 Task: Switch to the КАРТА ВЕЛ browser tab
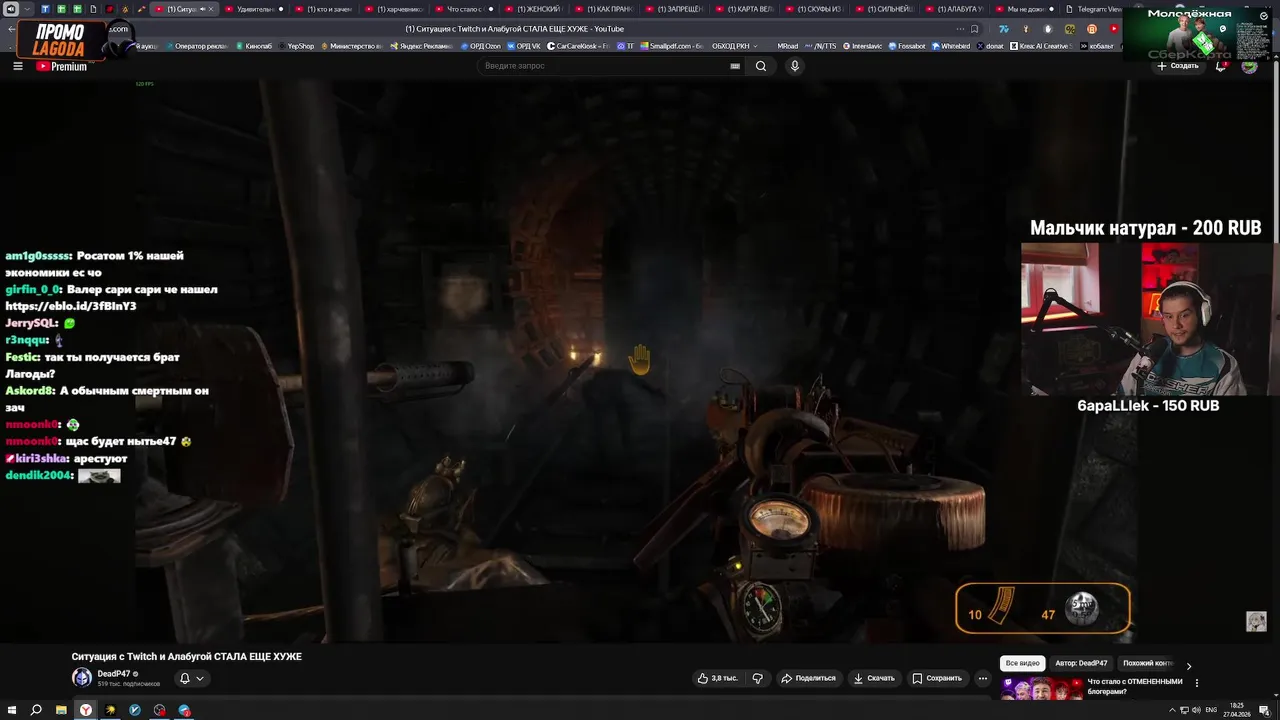click(745, 9)
